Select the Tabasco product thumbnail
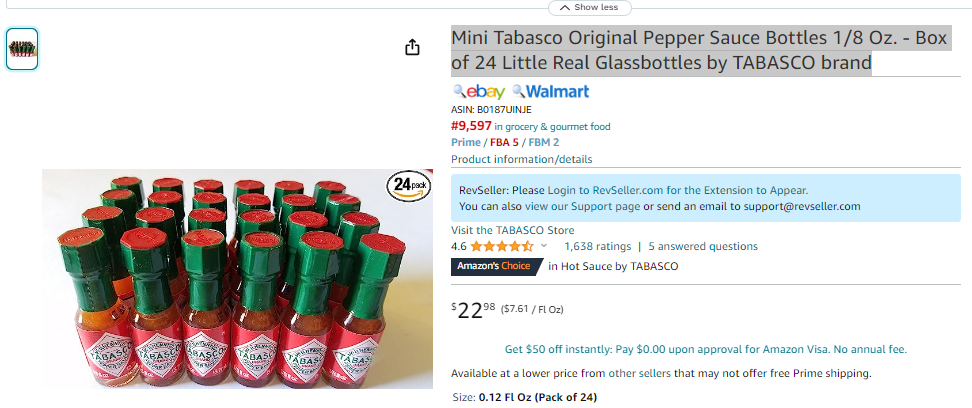Image resolution: width=972 pixels, height=408 pixels. tap(22, 49)
